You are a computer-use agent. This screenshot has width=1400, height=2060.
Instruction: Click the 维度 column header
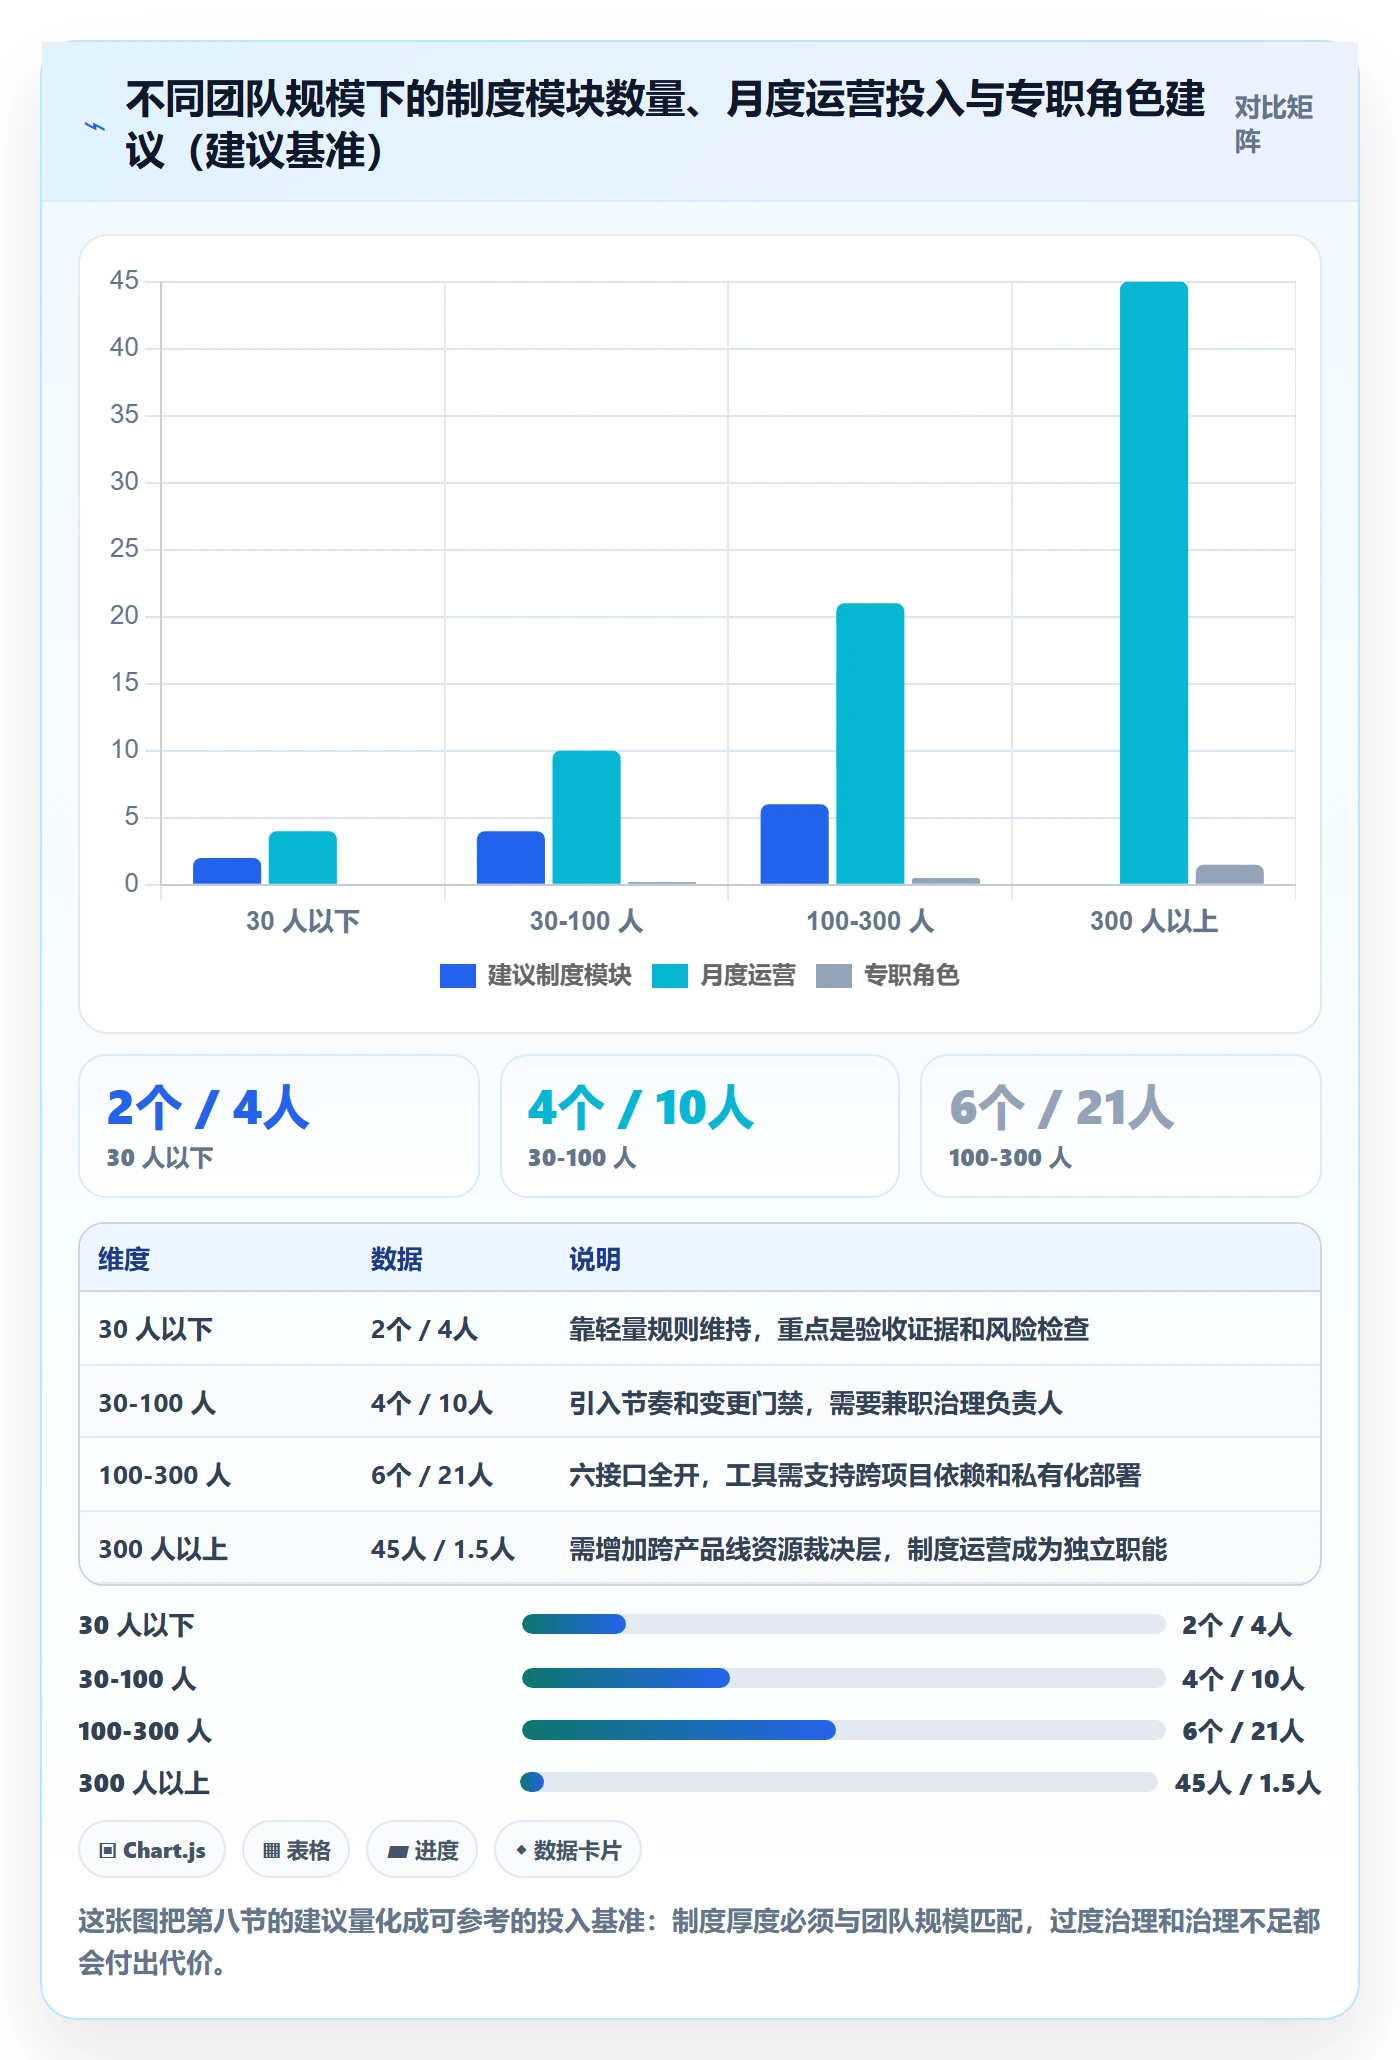coord(124,1259)
